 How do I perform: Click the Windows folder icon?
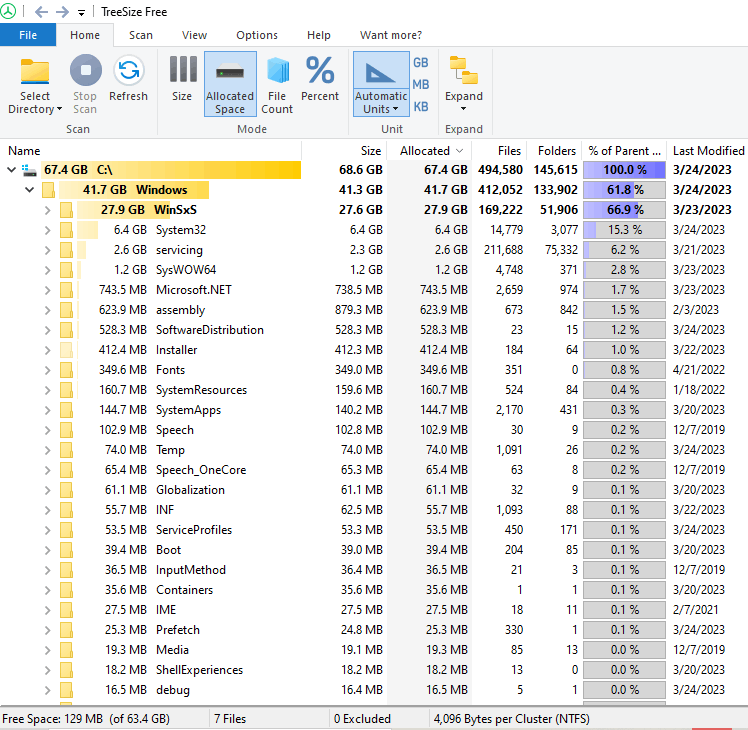coord(48,190)
